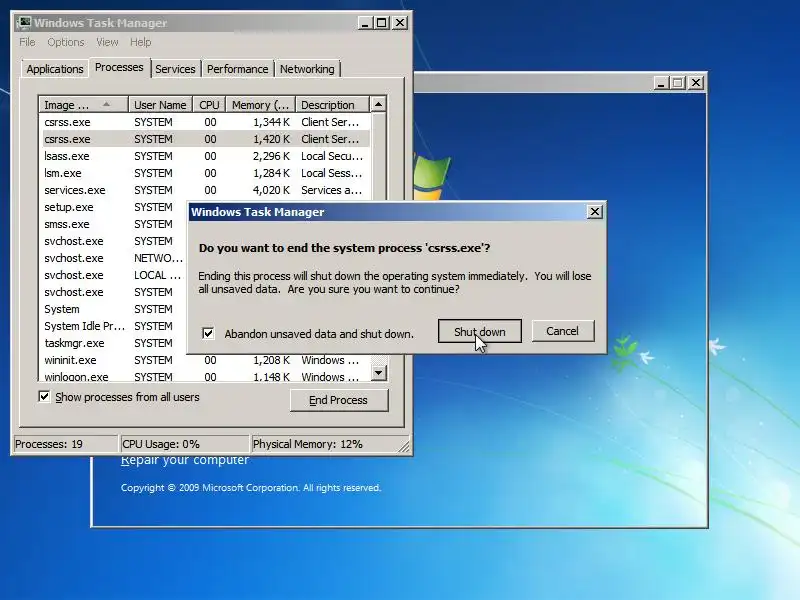Click the 2,296 K memory cell
Viewport: 800px width, 600px height.
[271, 156]
